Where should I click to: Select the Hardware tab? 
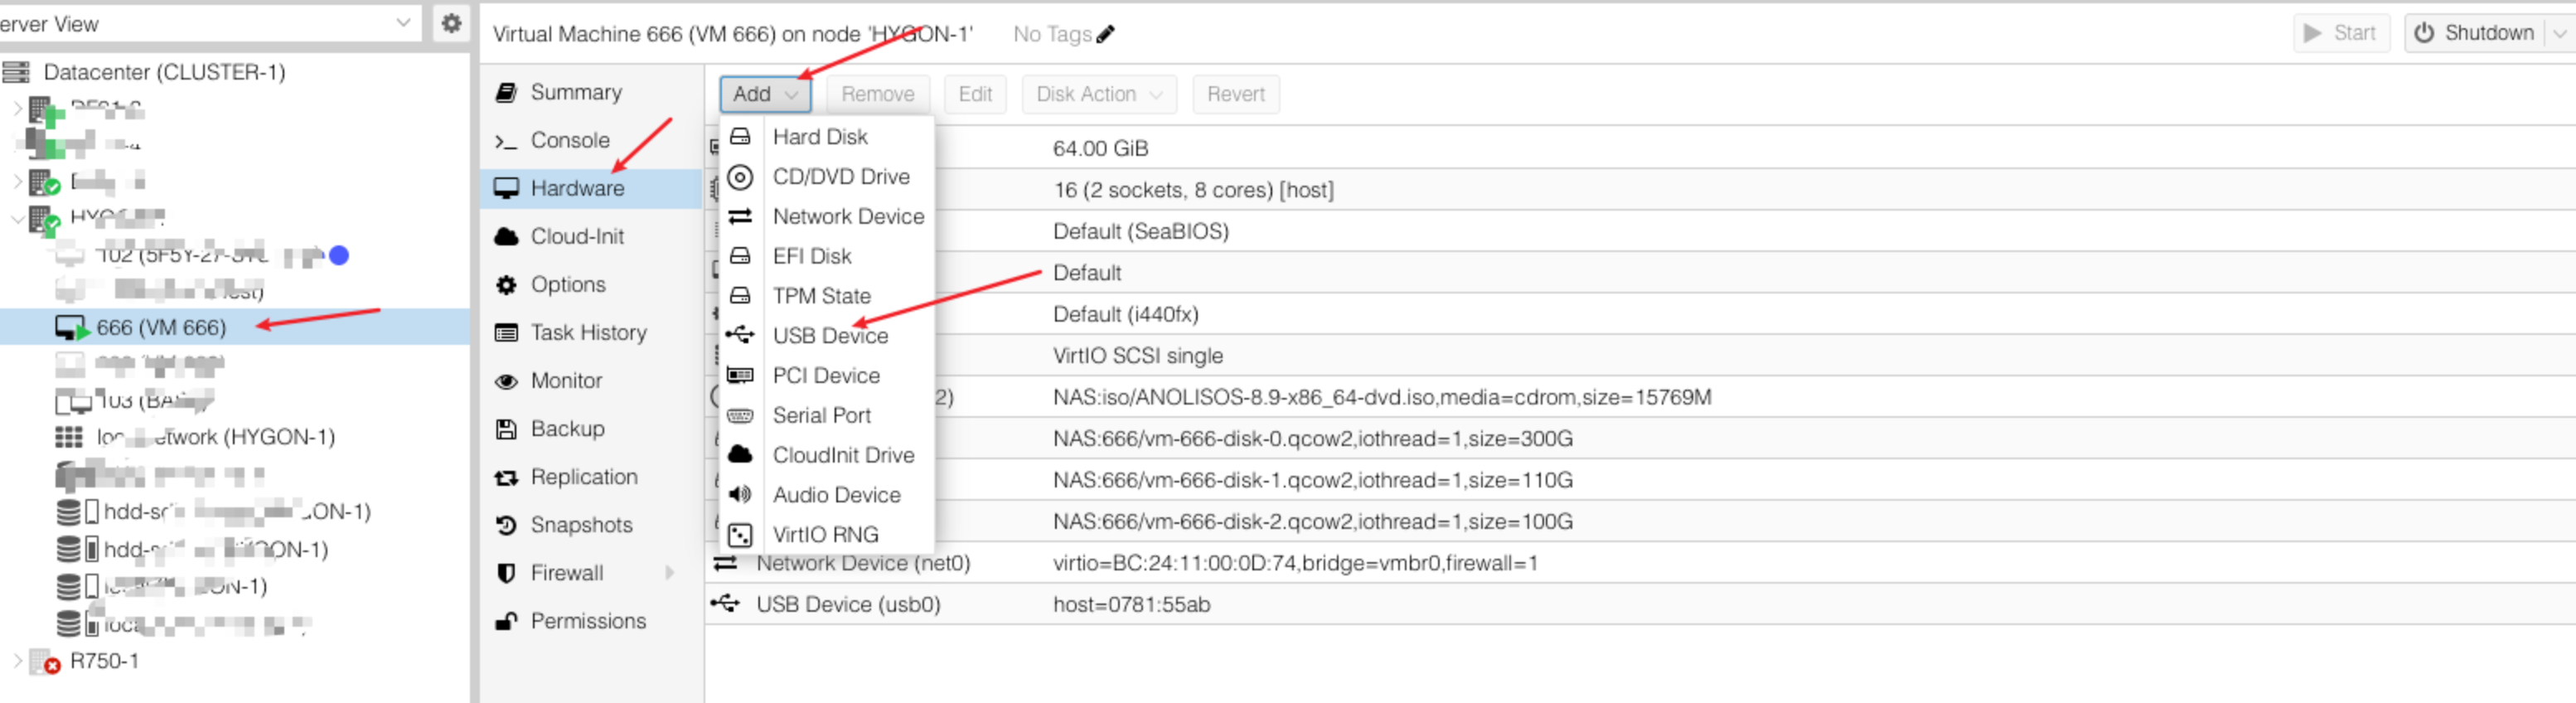pos(590,188)
